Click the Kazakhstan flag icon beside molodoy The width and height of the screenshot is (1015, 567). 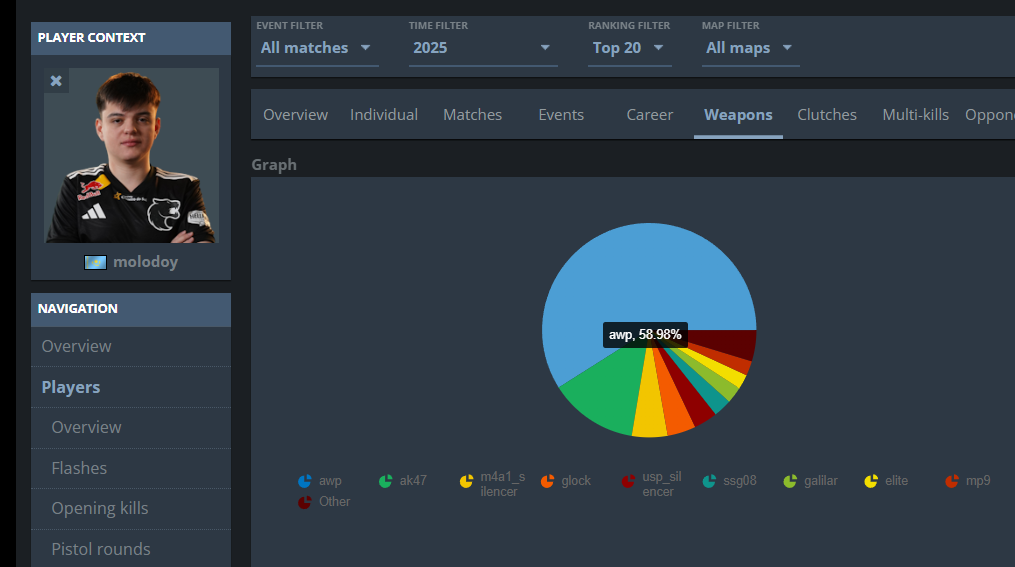click(95, 262)
